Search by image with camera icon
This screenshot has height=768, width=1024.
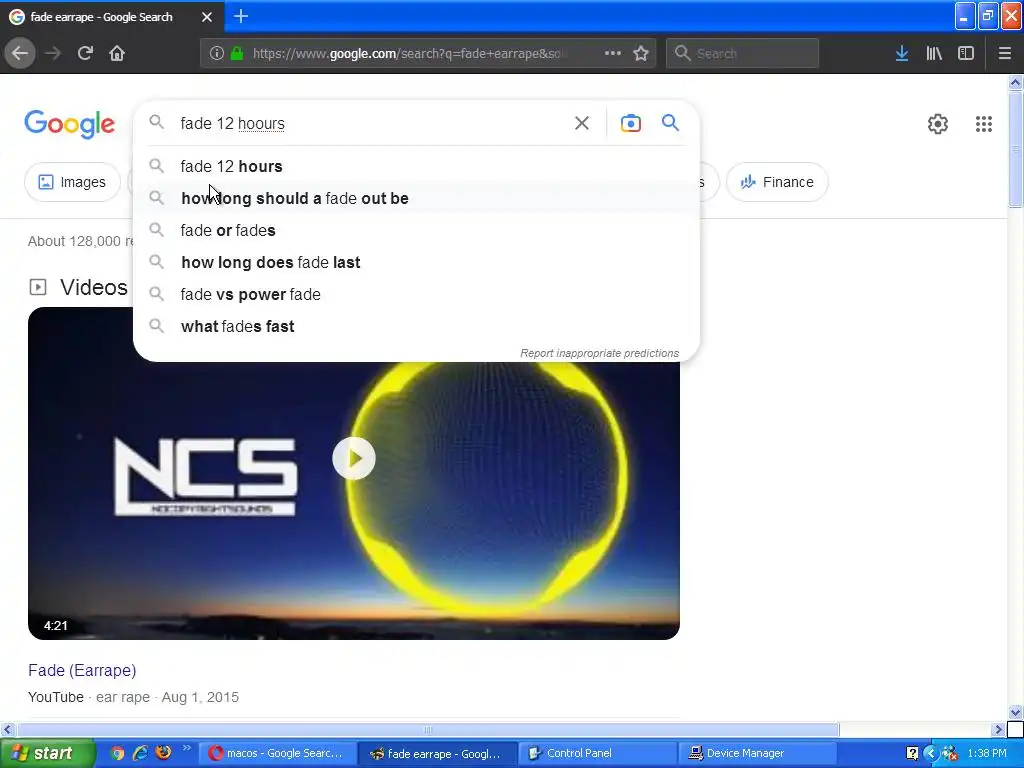(631, 123)
